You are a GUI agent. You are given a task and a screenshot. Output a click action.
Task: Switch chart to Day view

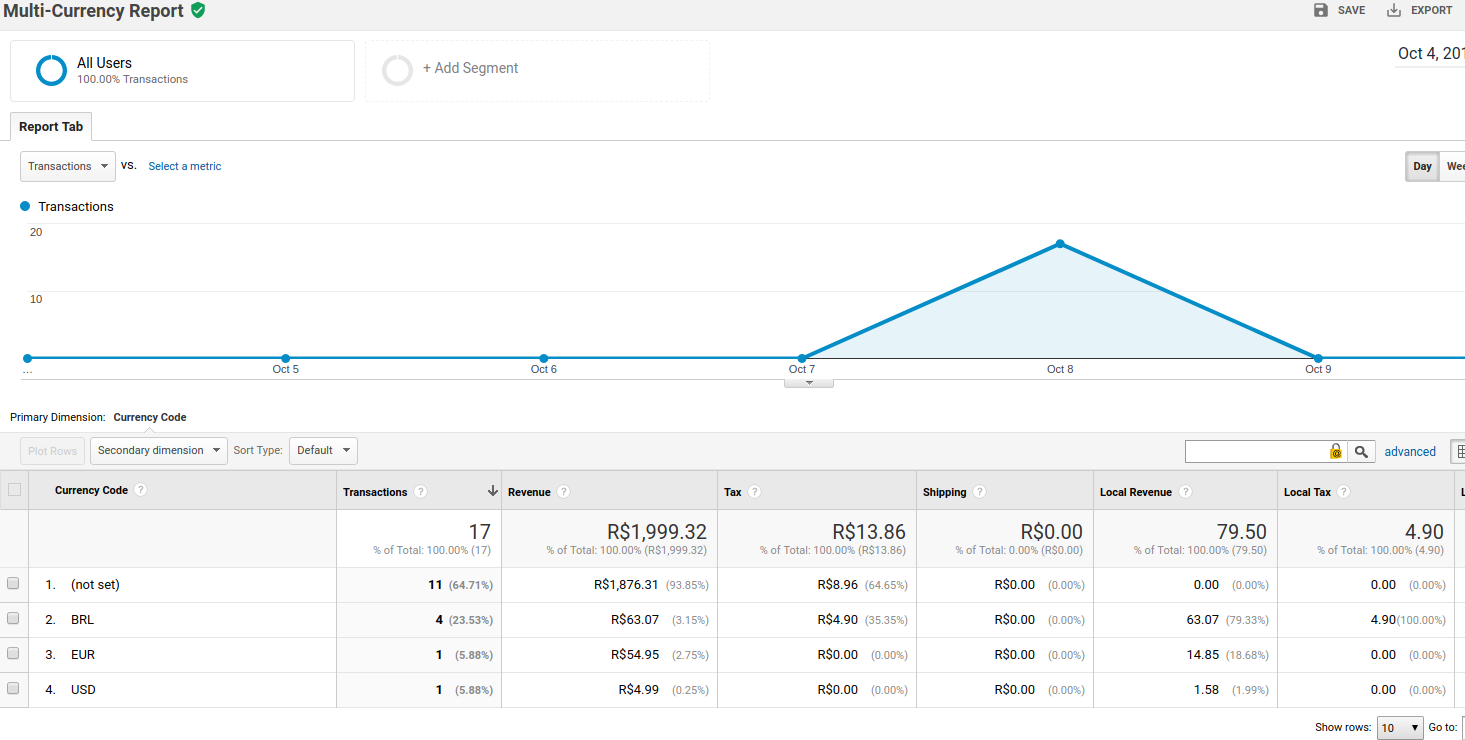pyautogui.click(x=1422, y=167)
